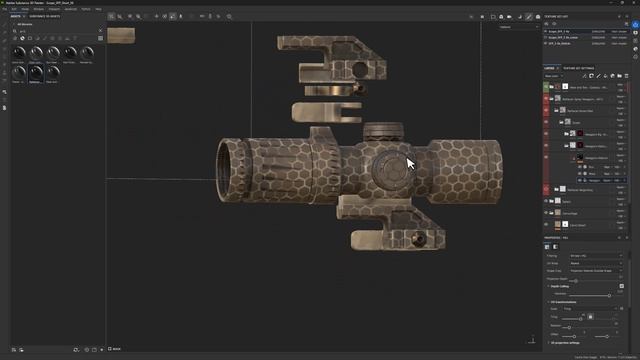Click the delete layer trash icon
640x360 pixels.
627,76
